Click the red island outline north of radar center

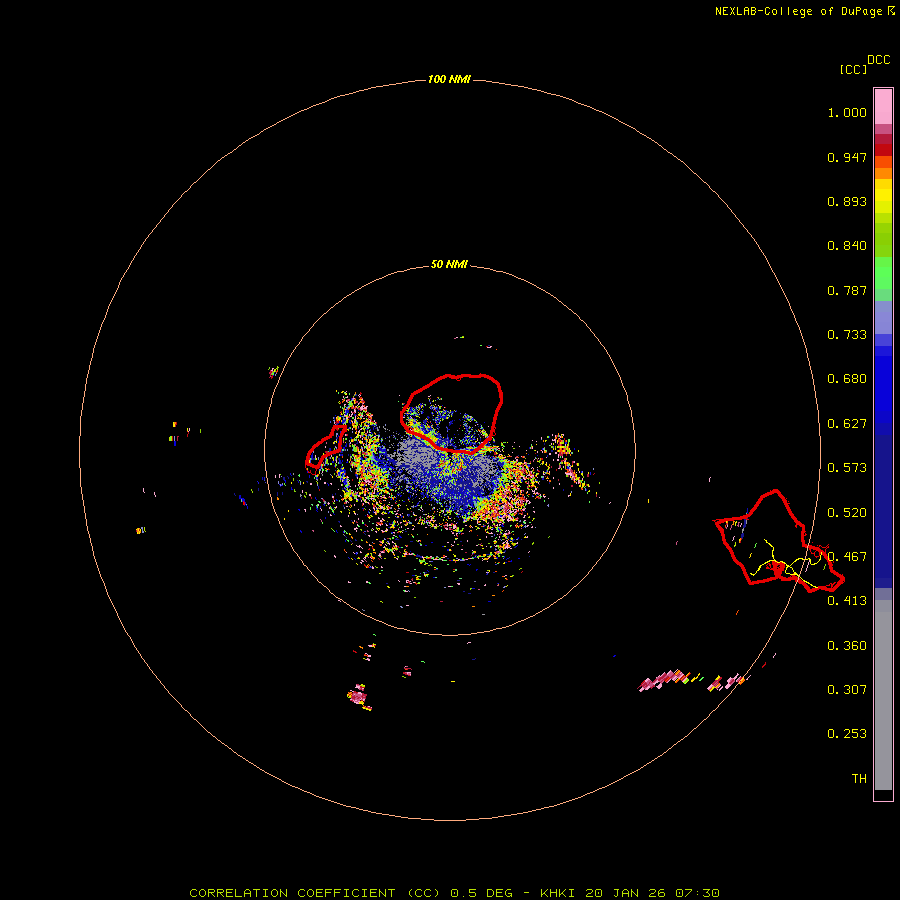click(452, 413)
